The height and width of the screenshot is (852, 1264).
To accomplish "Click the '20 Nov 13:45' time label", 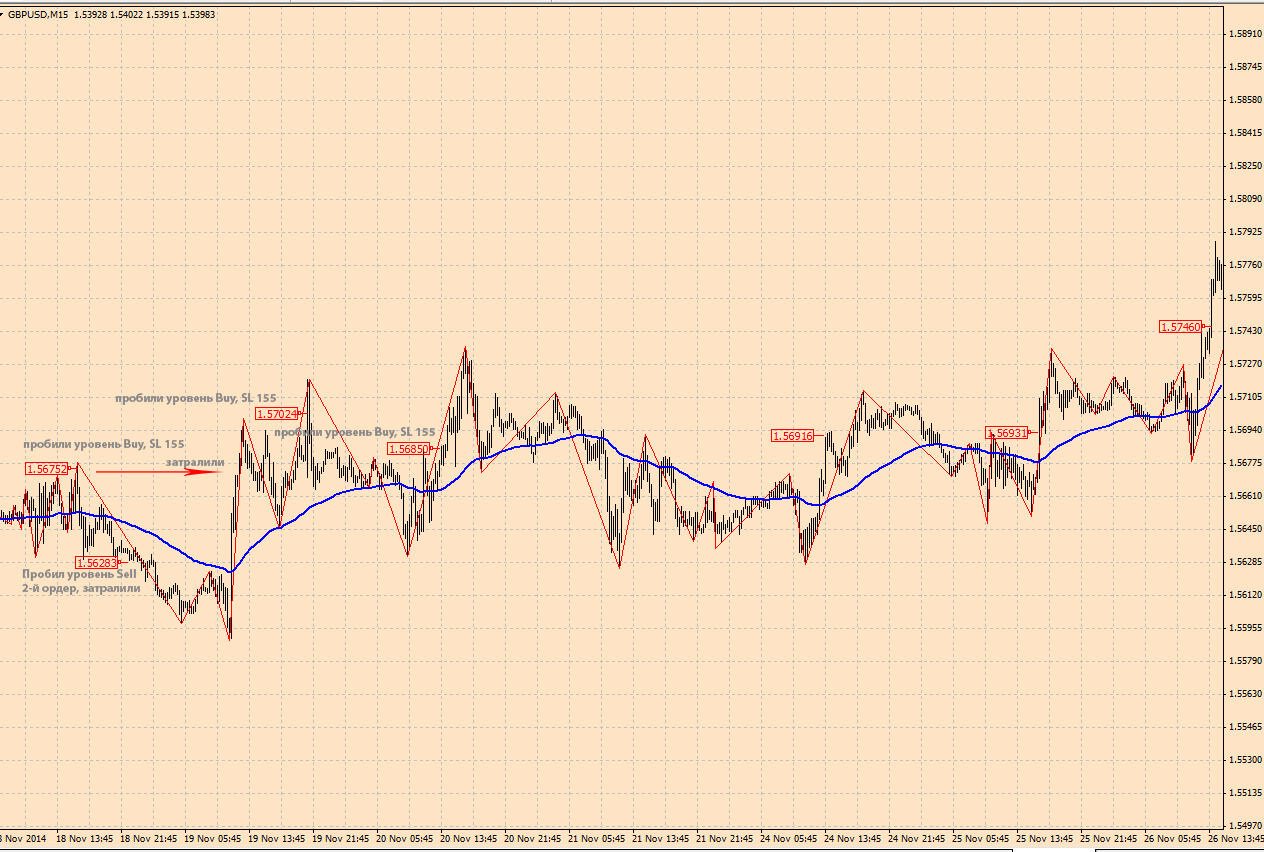I will point(469,838).
